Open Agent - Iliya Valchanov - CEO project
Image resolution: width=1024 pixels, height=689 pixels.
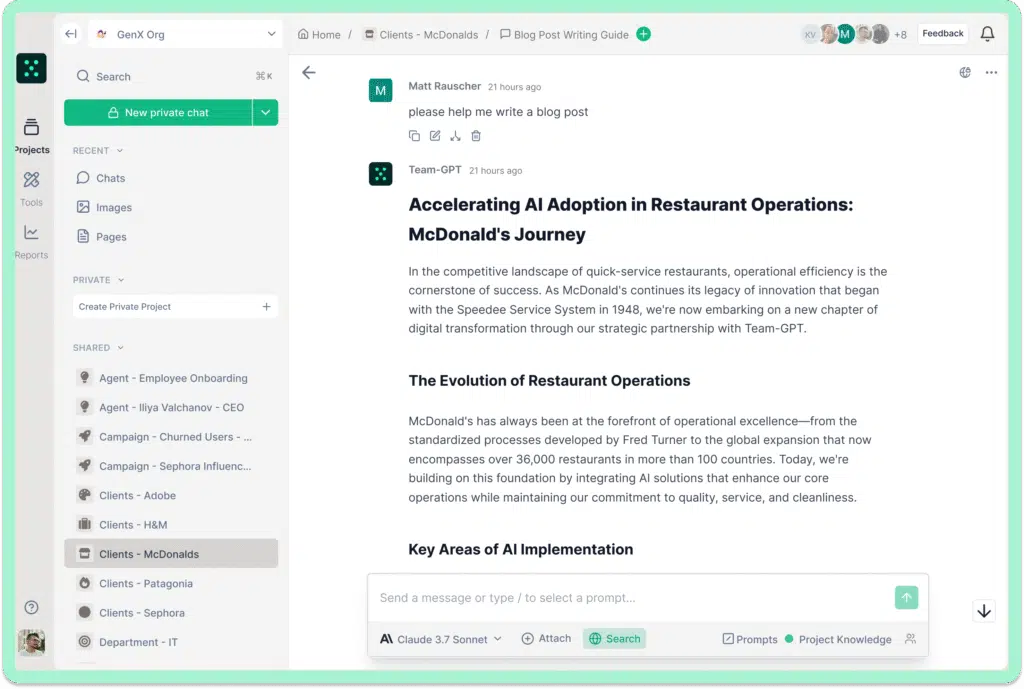point(171,407)
